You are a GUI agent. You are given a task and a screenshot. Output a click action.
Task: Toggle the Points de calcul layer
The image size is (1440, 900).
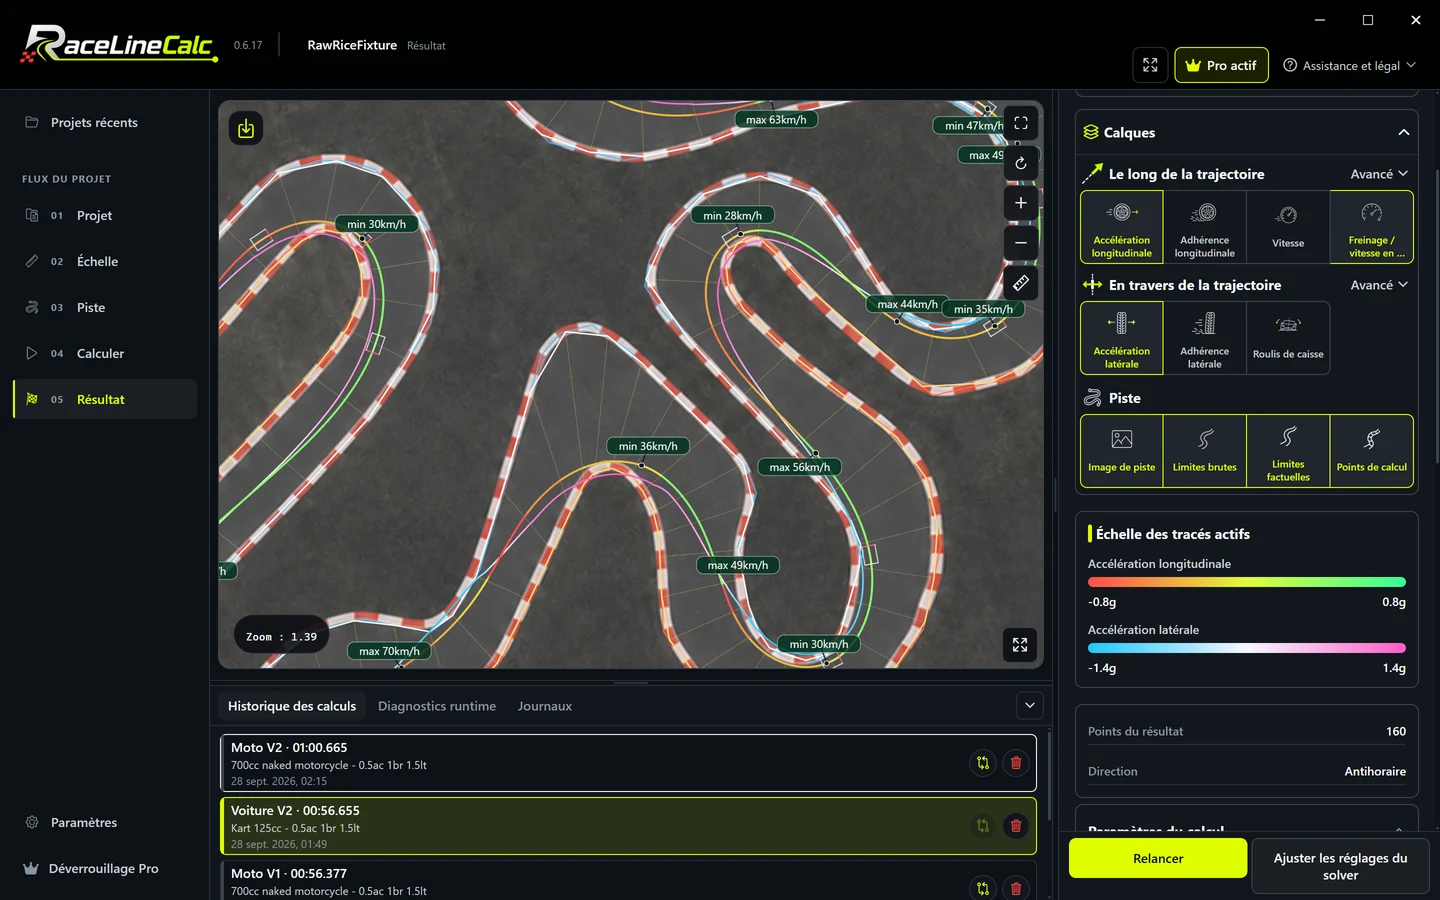[x=1371, y=451]
